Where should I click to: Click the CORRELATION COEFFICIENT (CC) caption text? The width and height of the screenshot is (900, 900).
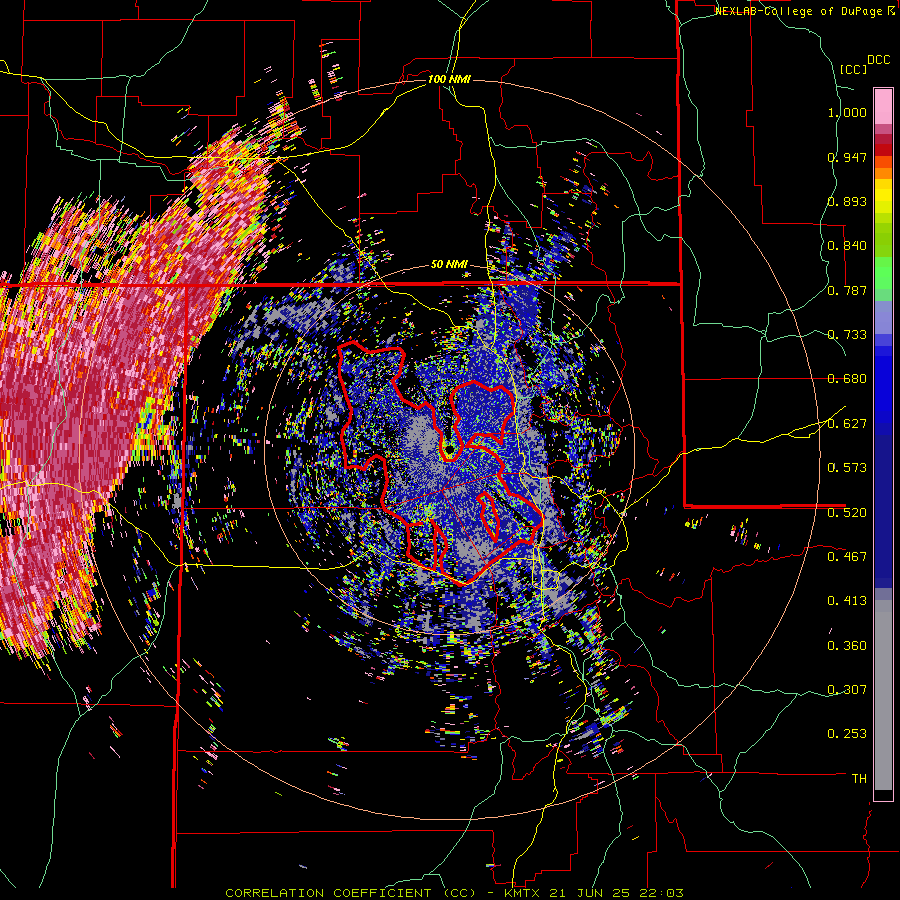351,893
